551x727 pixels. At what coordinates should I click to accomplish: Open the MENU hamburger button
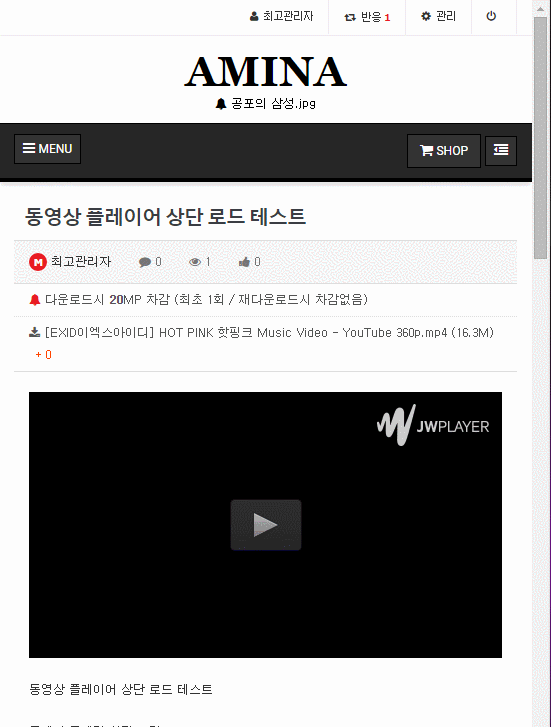[47, 149]
